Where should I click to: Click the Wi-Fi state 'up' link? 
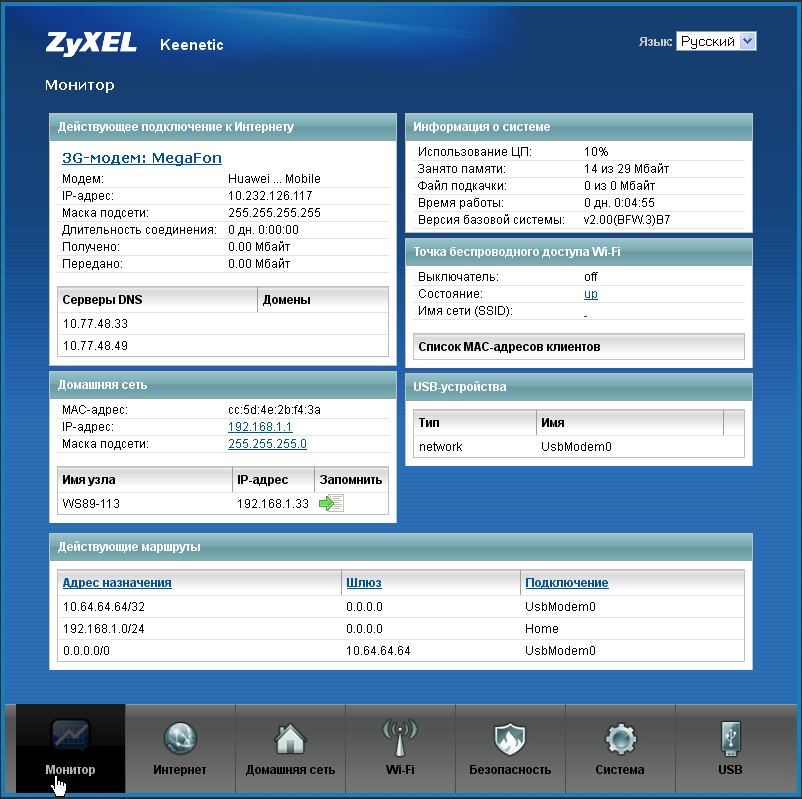[591, 294]
